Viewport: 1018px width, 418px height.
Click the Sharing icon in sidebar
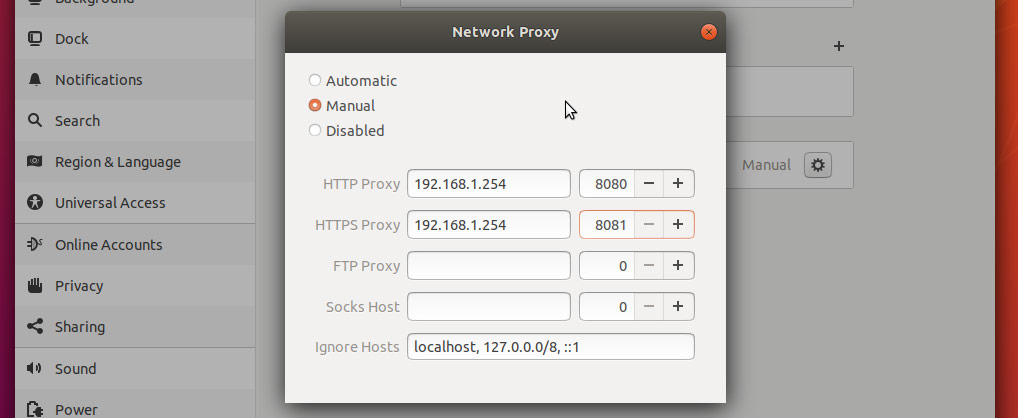tap(34, 326)
